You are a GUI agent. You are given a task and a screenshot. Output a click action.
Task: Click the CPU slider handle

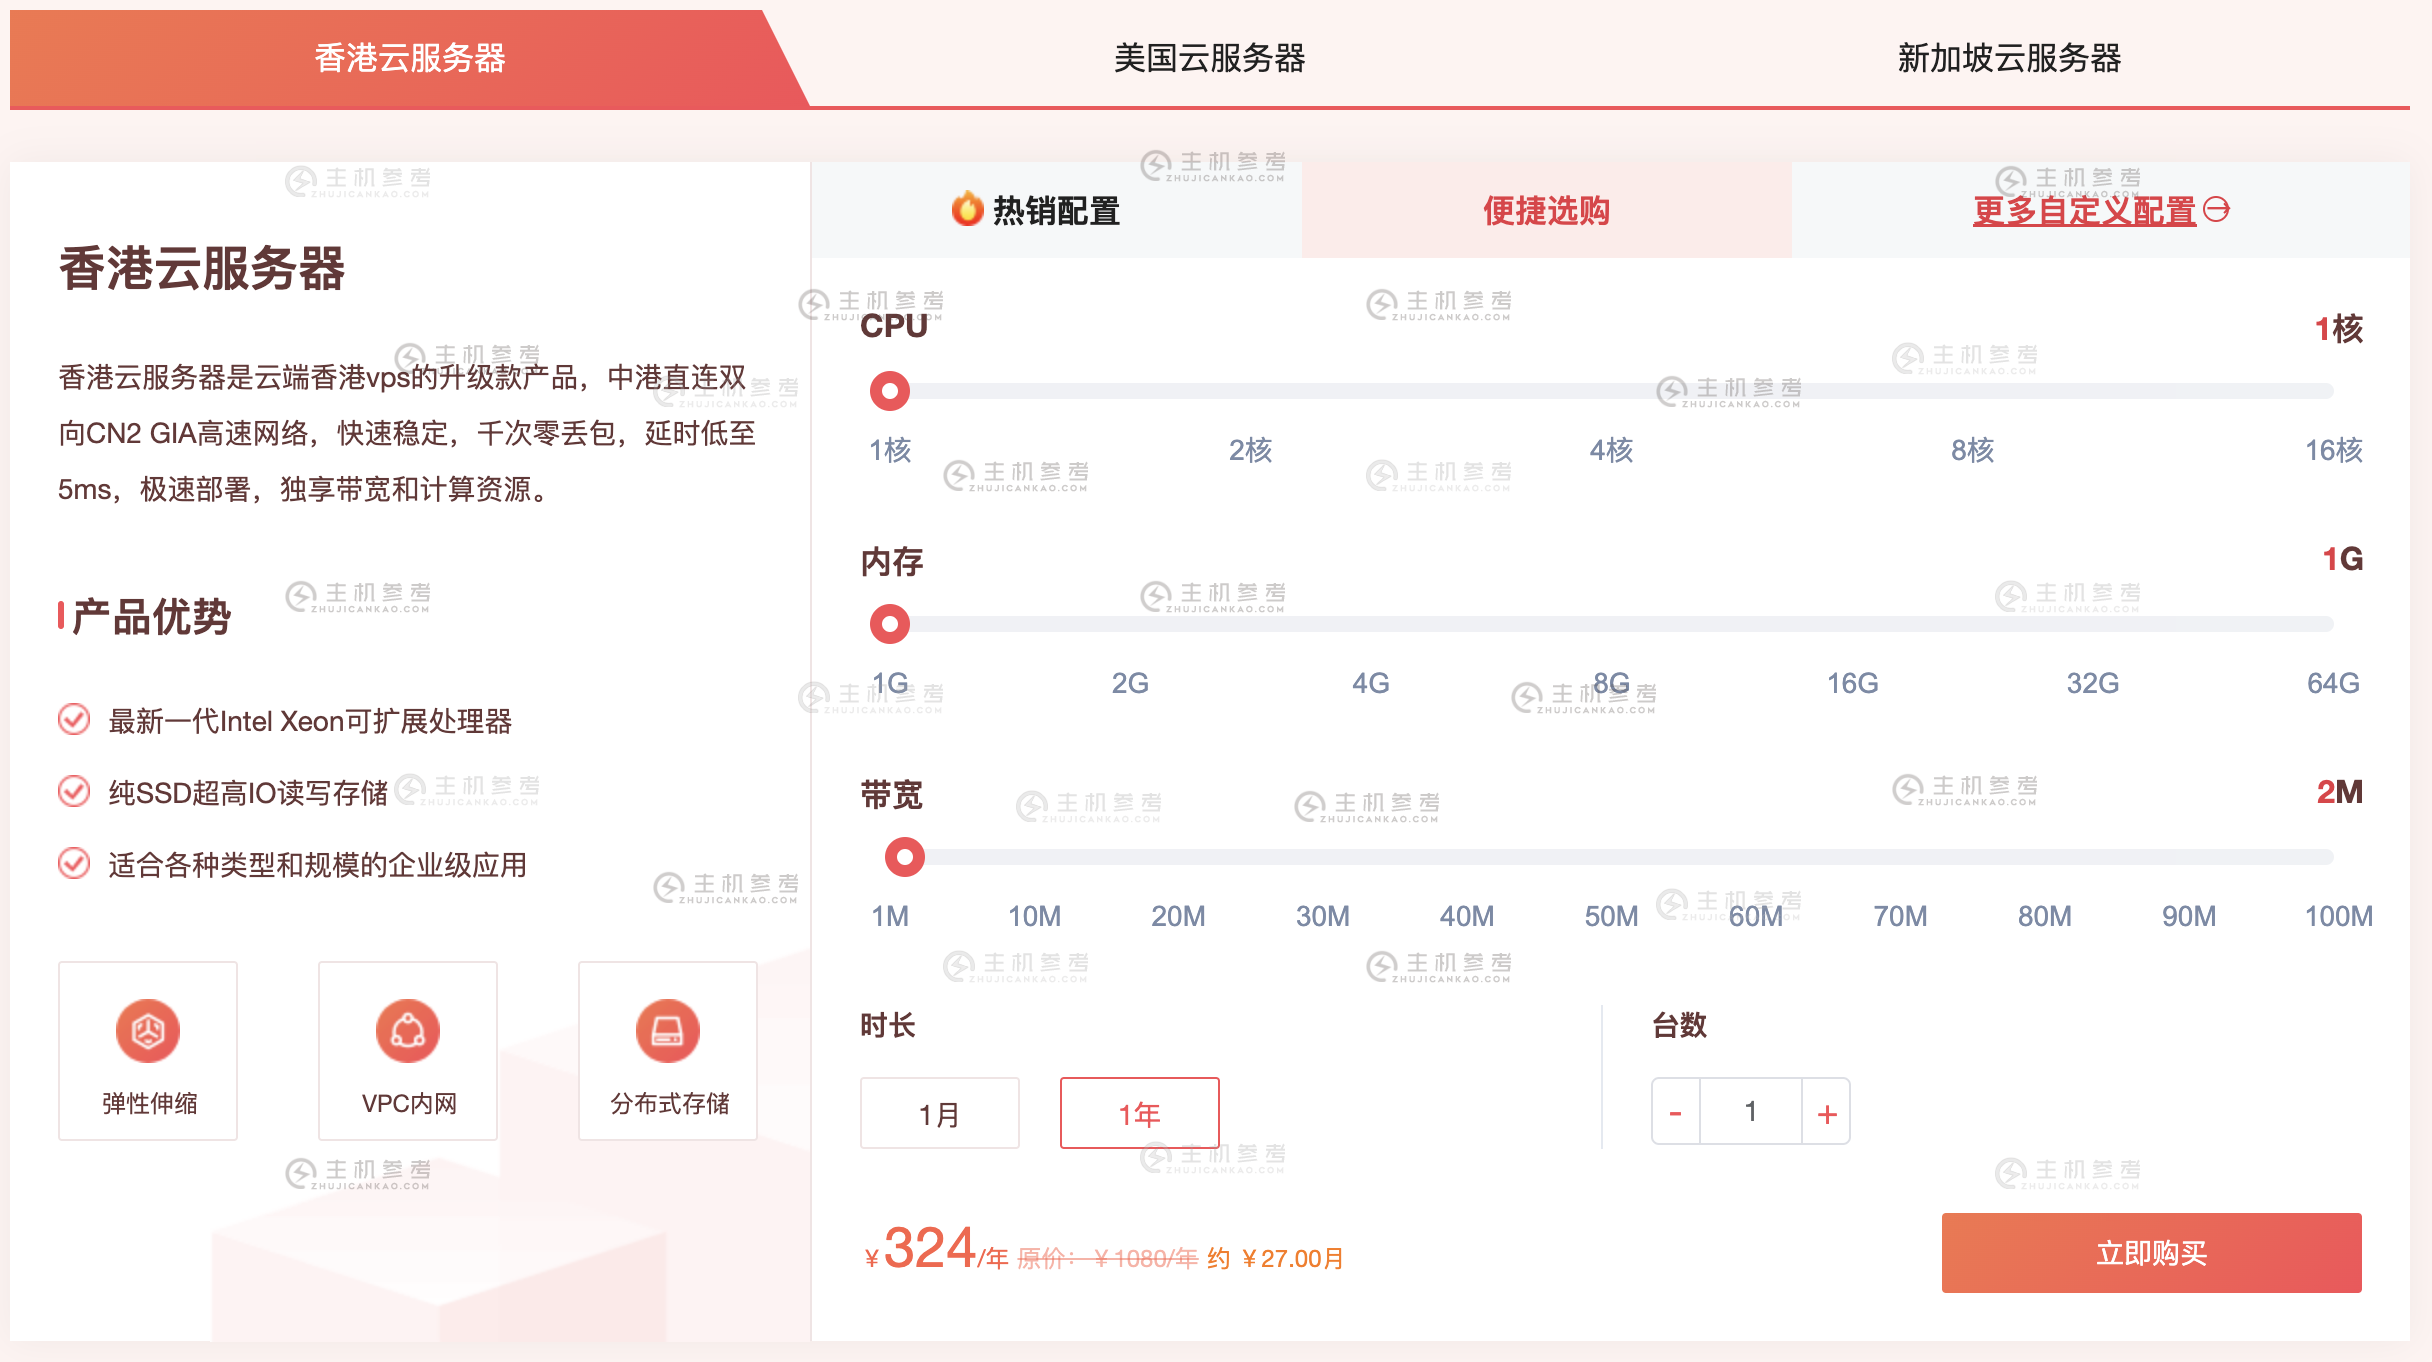click(x=888, y=392)
